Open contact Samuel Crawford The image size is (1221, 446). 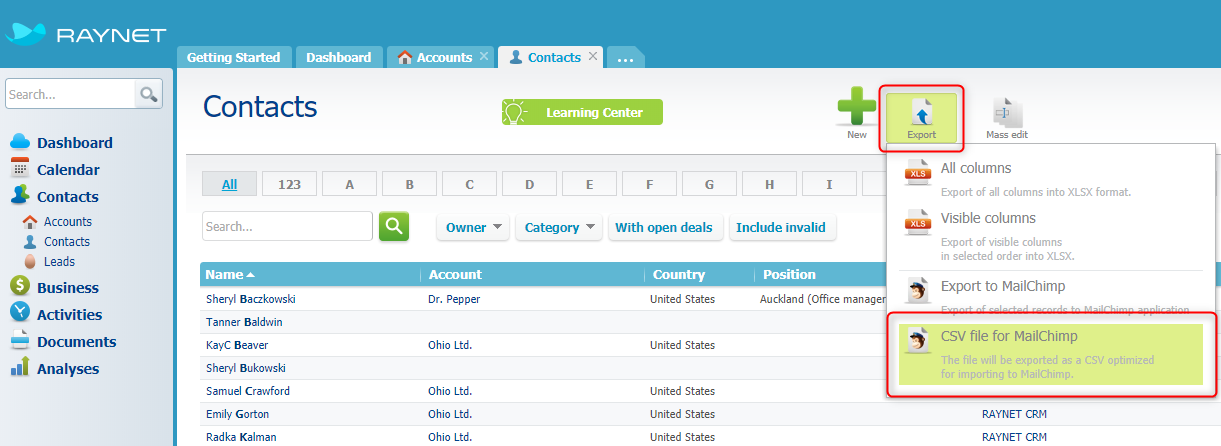pos(247,391)
